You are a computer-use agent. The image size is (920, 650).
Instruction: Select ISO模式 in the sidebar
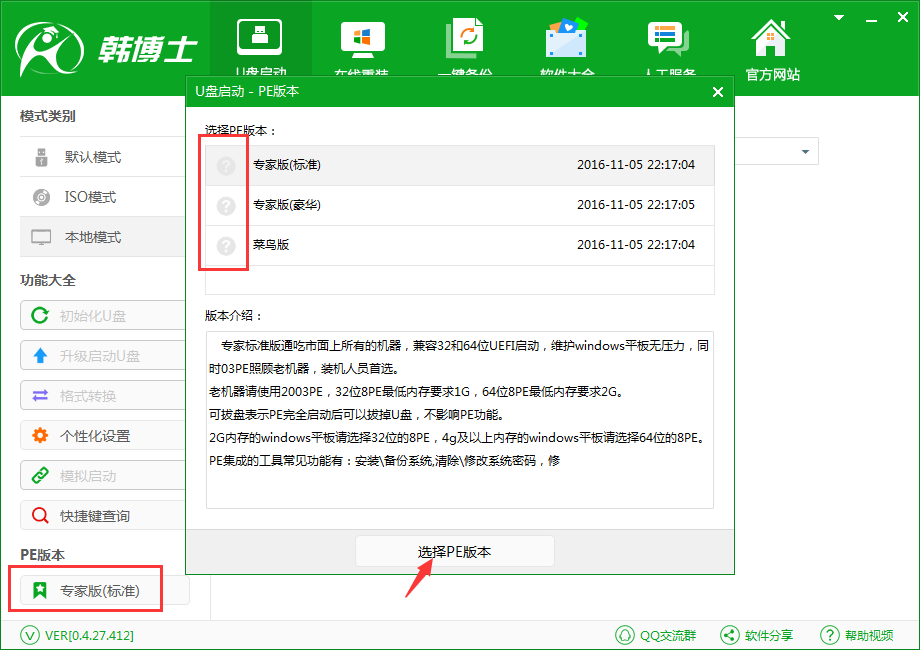pyautogui.click(x=90, y=197)
